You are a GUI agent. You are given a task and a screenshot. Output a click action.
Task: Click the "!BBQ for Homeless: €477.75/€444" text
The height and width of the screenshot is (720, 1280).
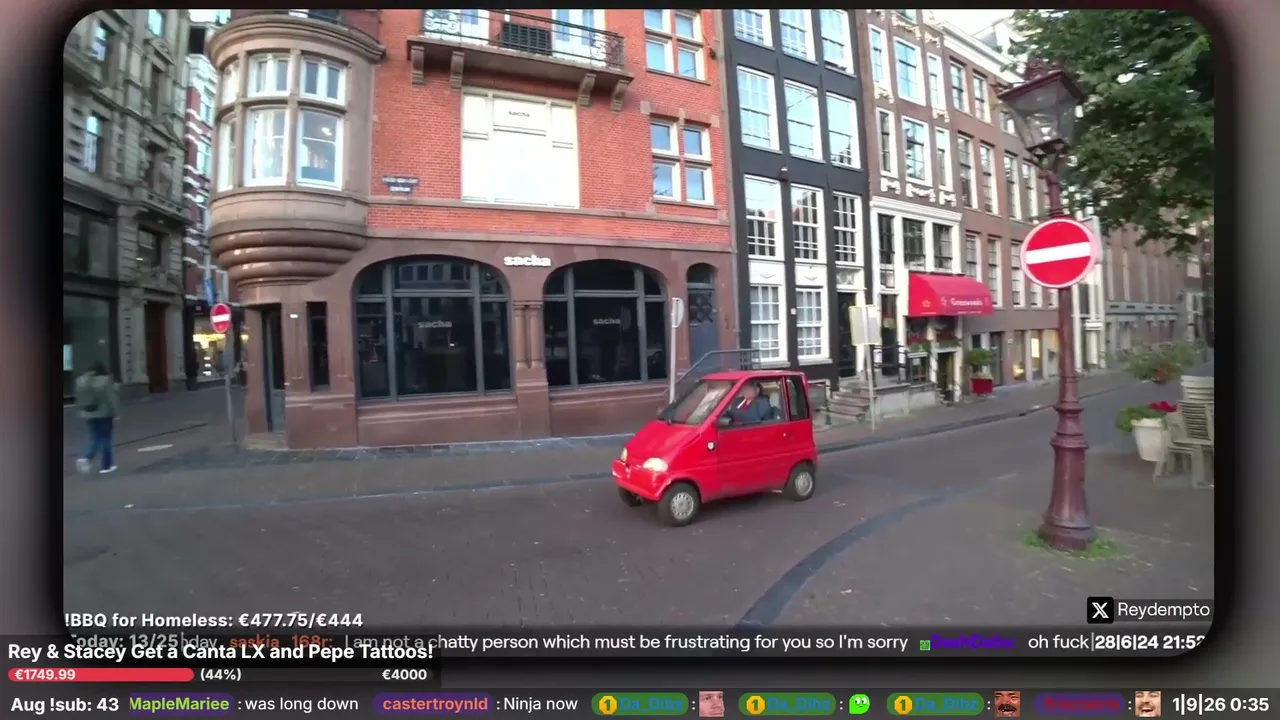[214, 620]
